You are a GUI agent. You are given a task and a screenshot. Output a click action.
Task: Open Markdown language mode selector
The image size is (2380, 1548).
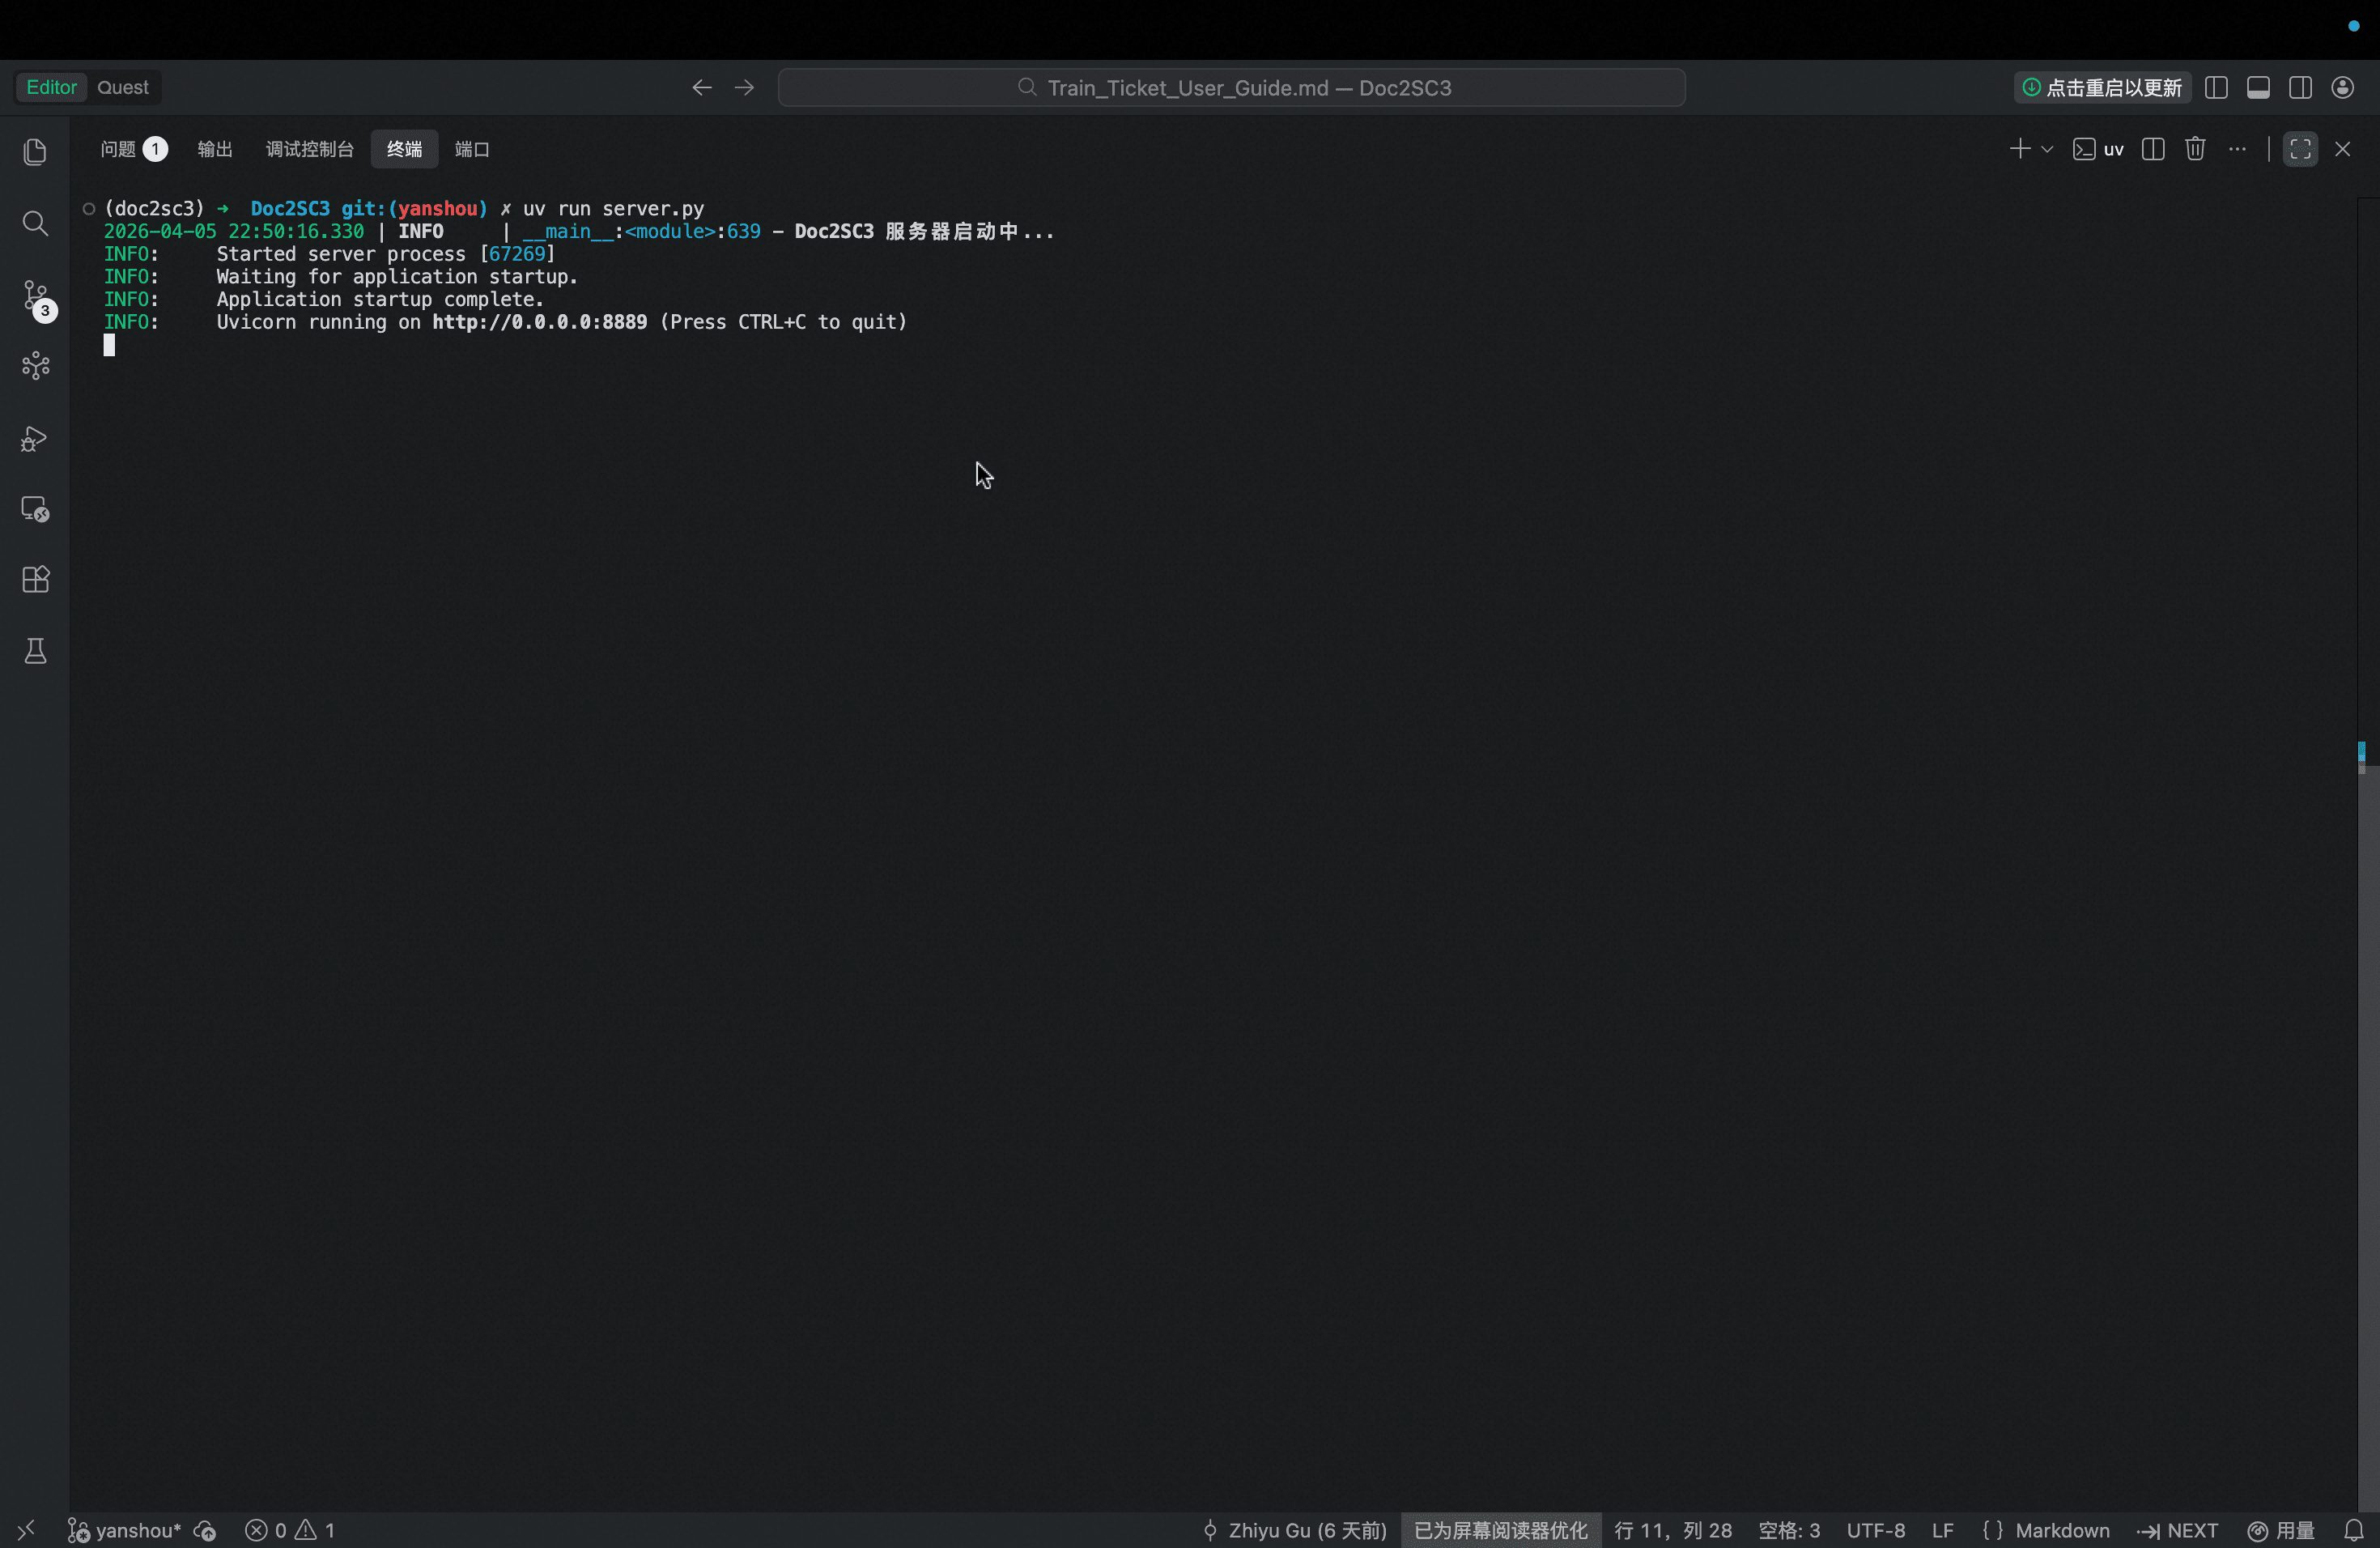point(2061,1530)
